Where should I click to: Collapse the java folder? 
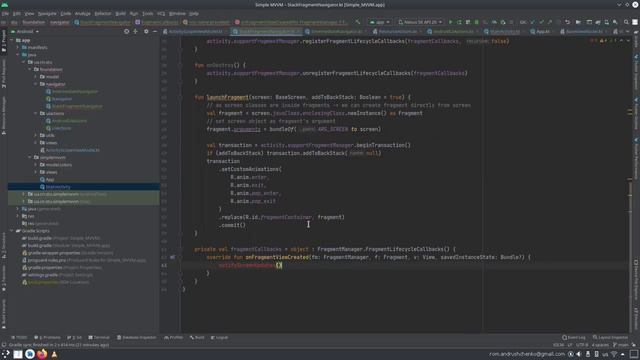[x=18, y=55]
